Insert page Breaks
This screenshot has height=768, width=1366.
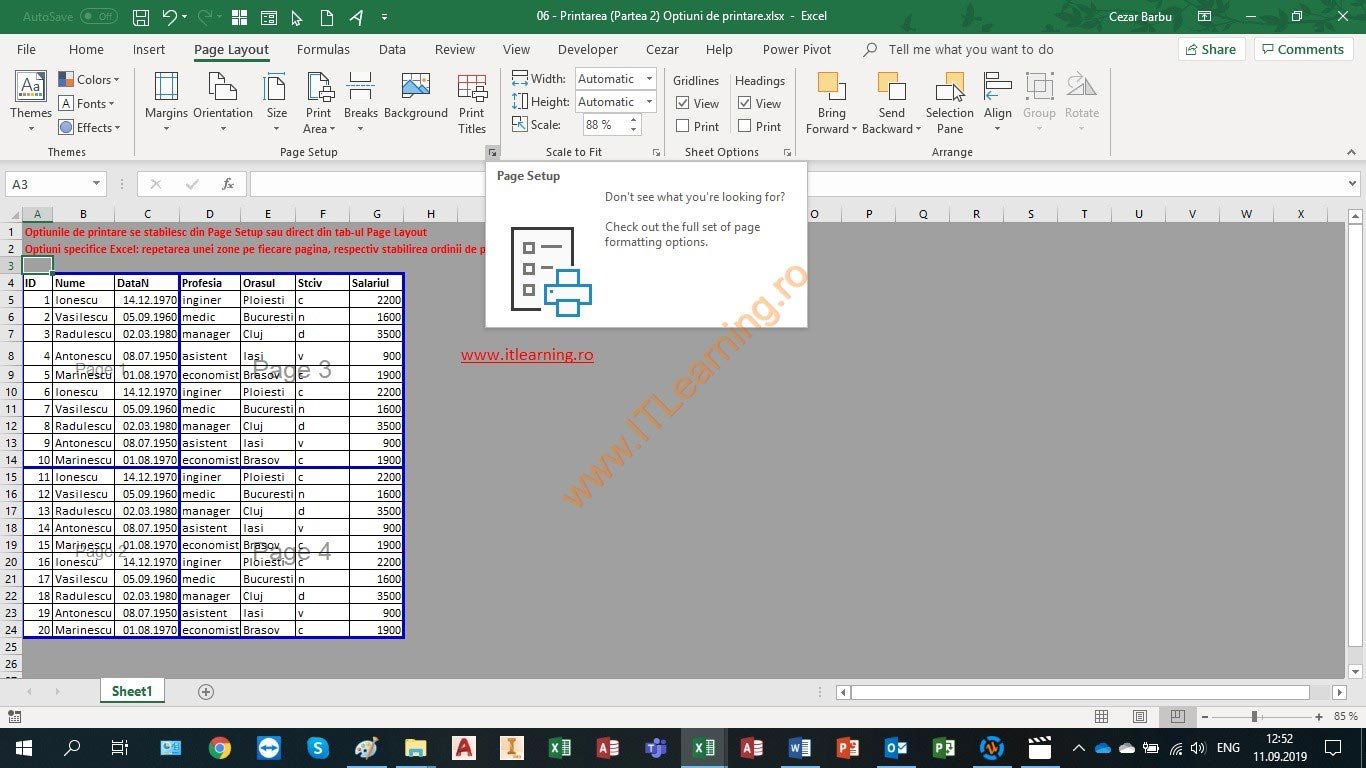(361, 102)
